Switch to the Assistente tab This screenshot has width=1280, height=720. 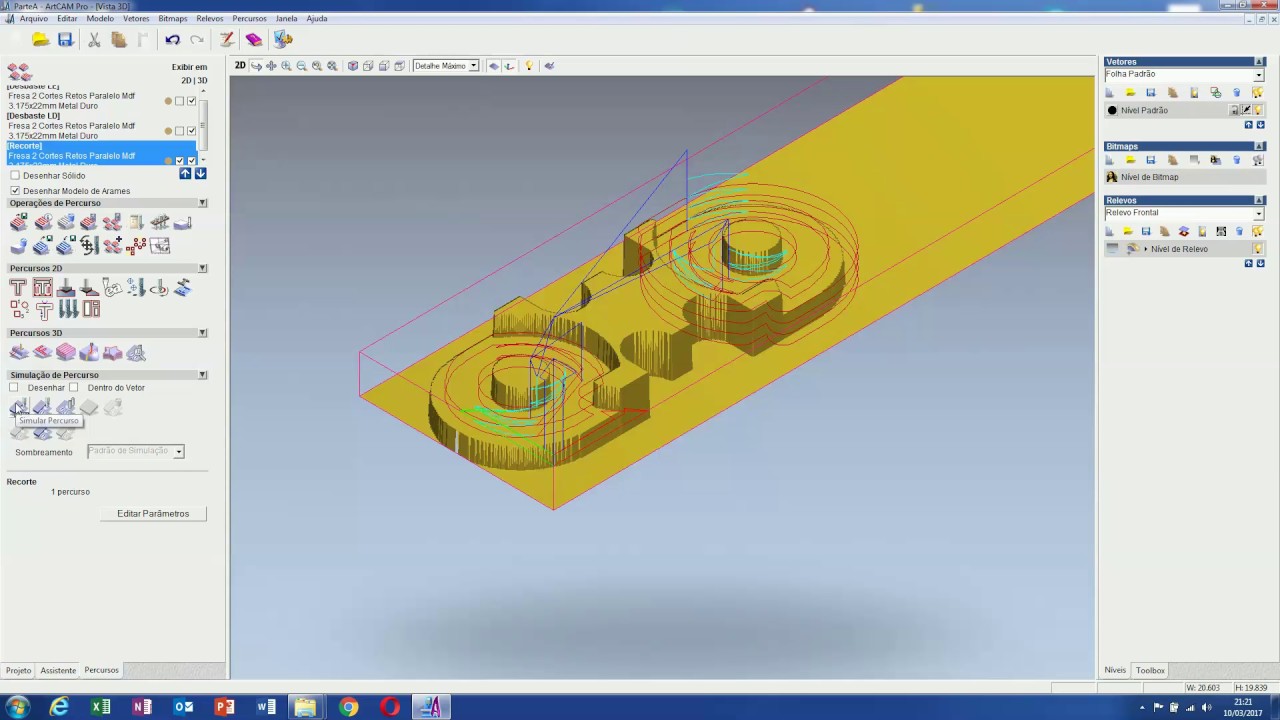pyautogui.click(x=58, y=671)
